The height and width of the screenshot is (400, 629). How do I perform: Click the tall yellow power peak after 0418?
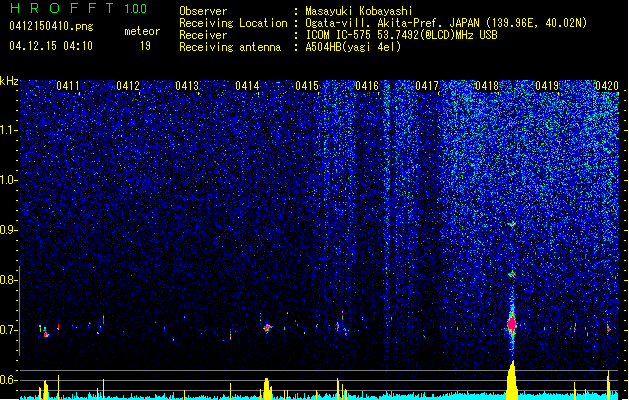pos(511,380)
